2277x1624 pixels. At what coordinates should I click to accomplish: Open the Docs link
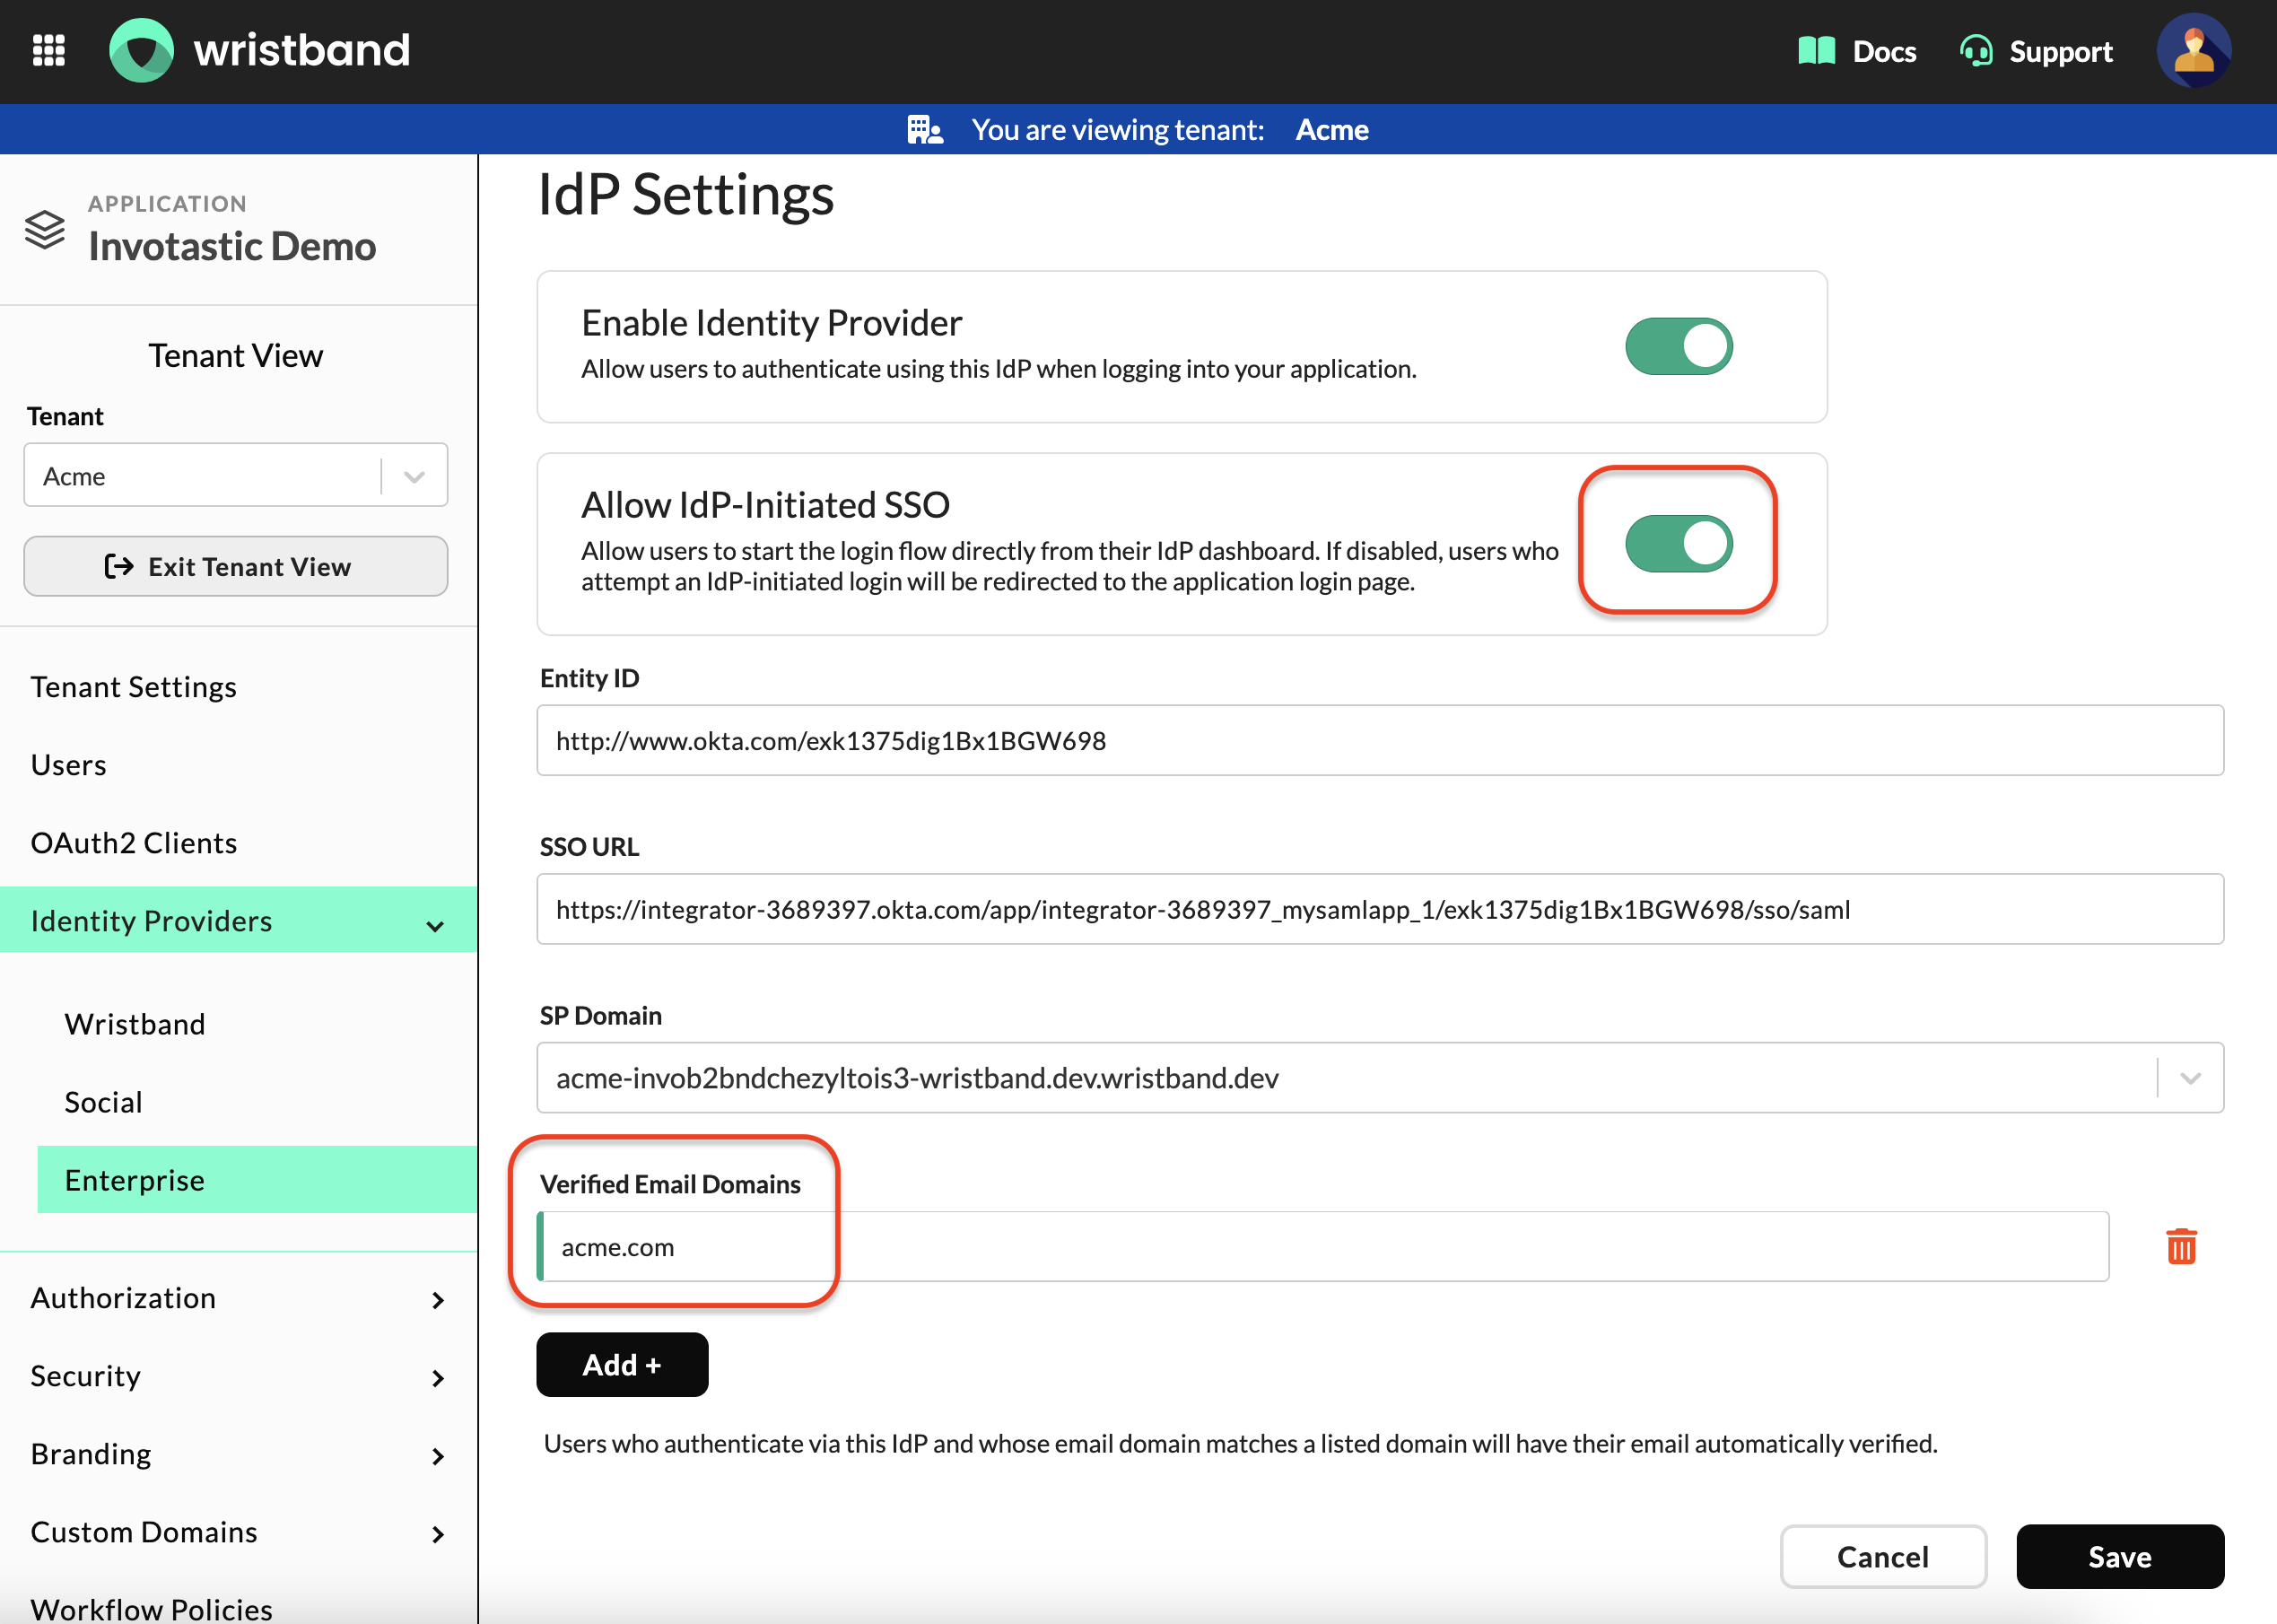(1883, 51)
